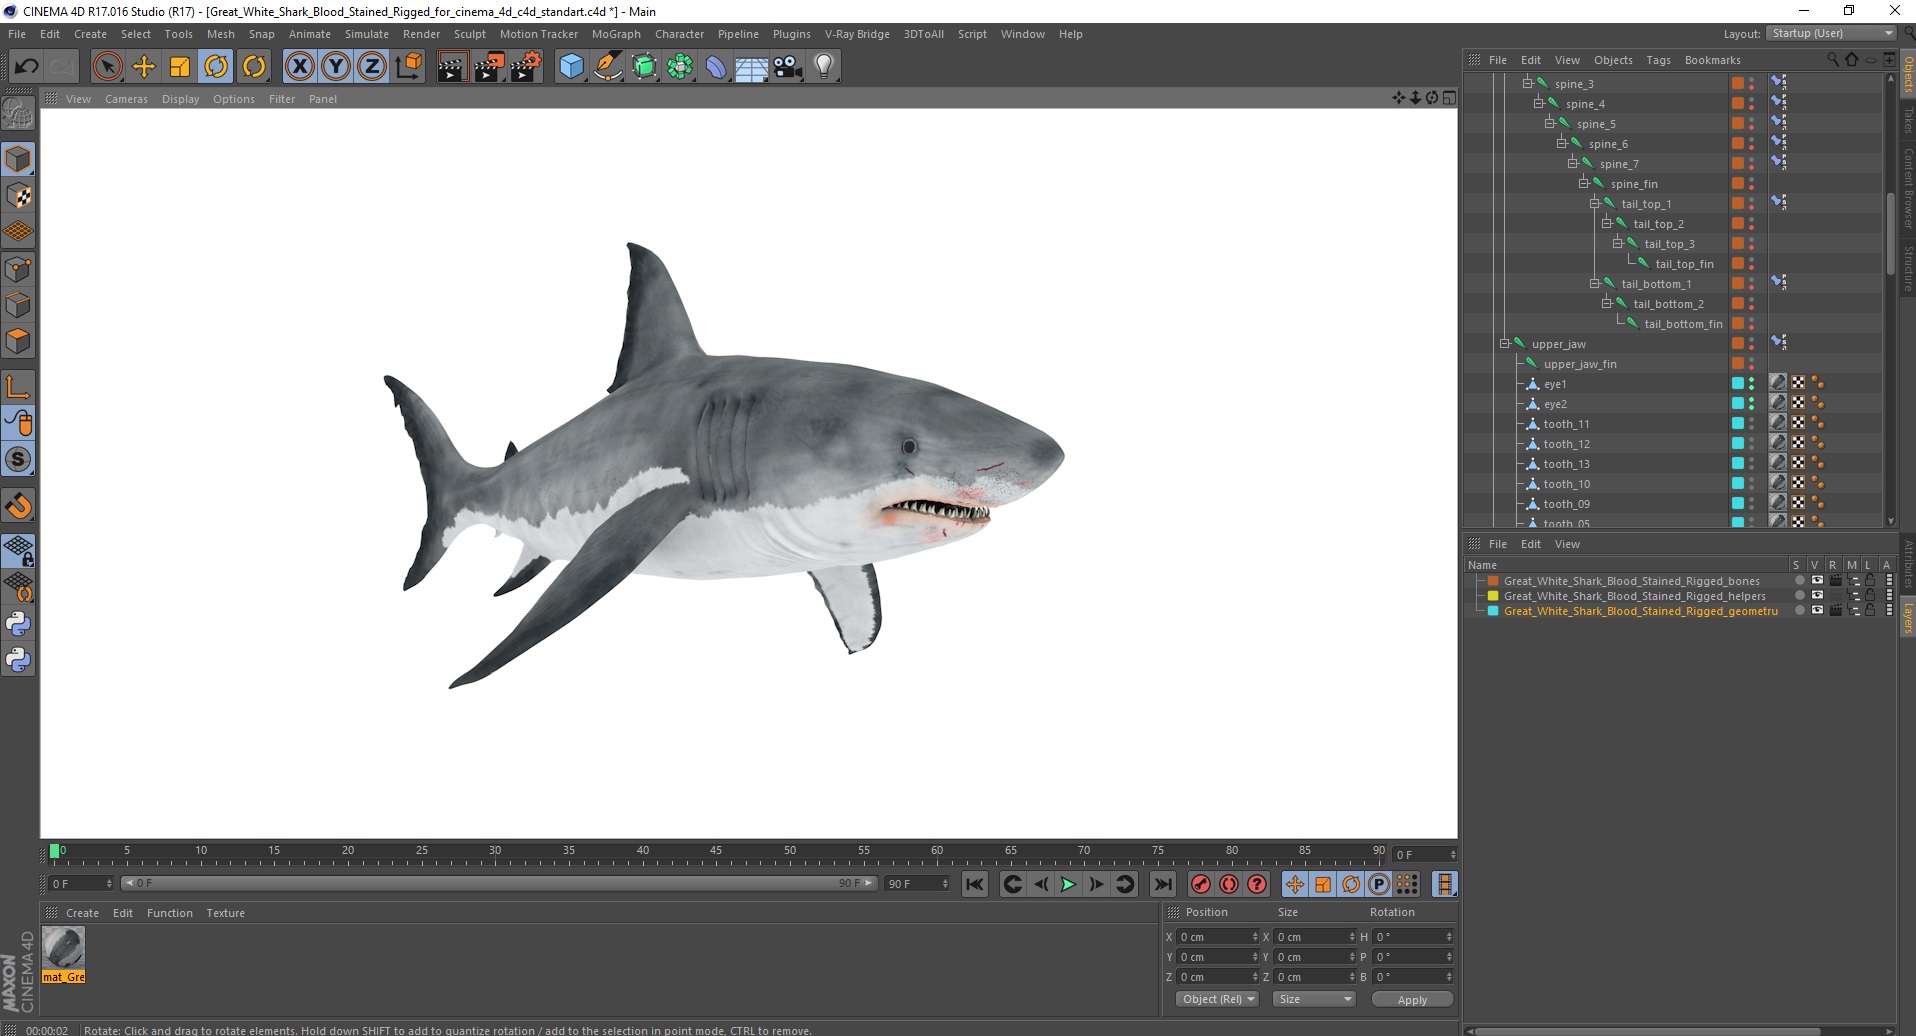Open the Simulate menu
The width and height of the screenshot is (1916, 1036).
point(367,34)
